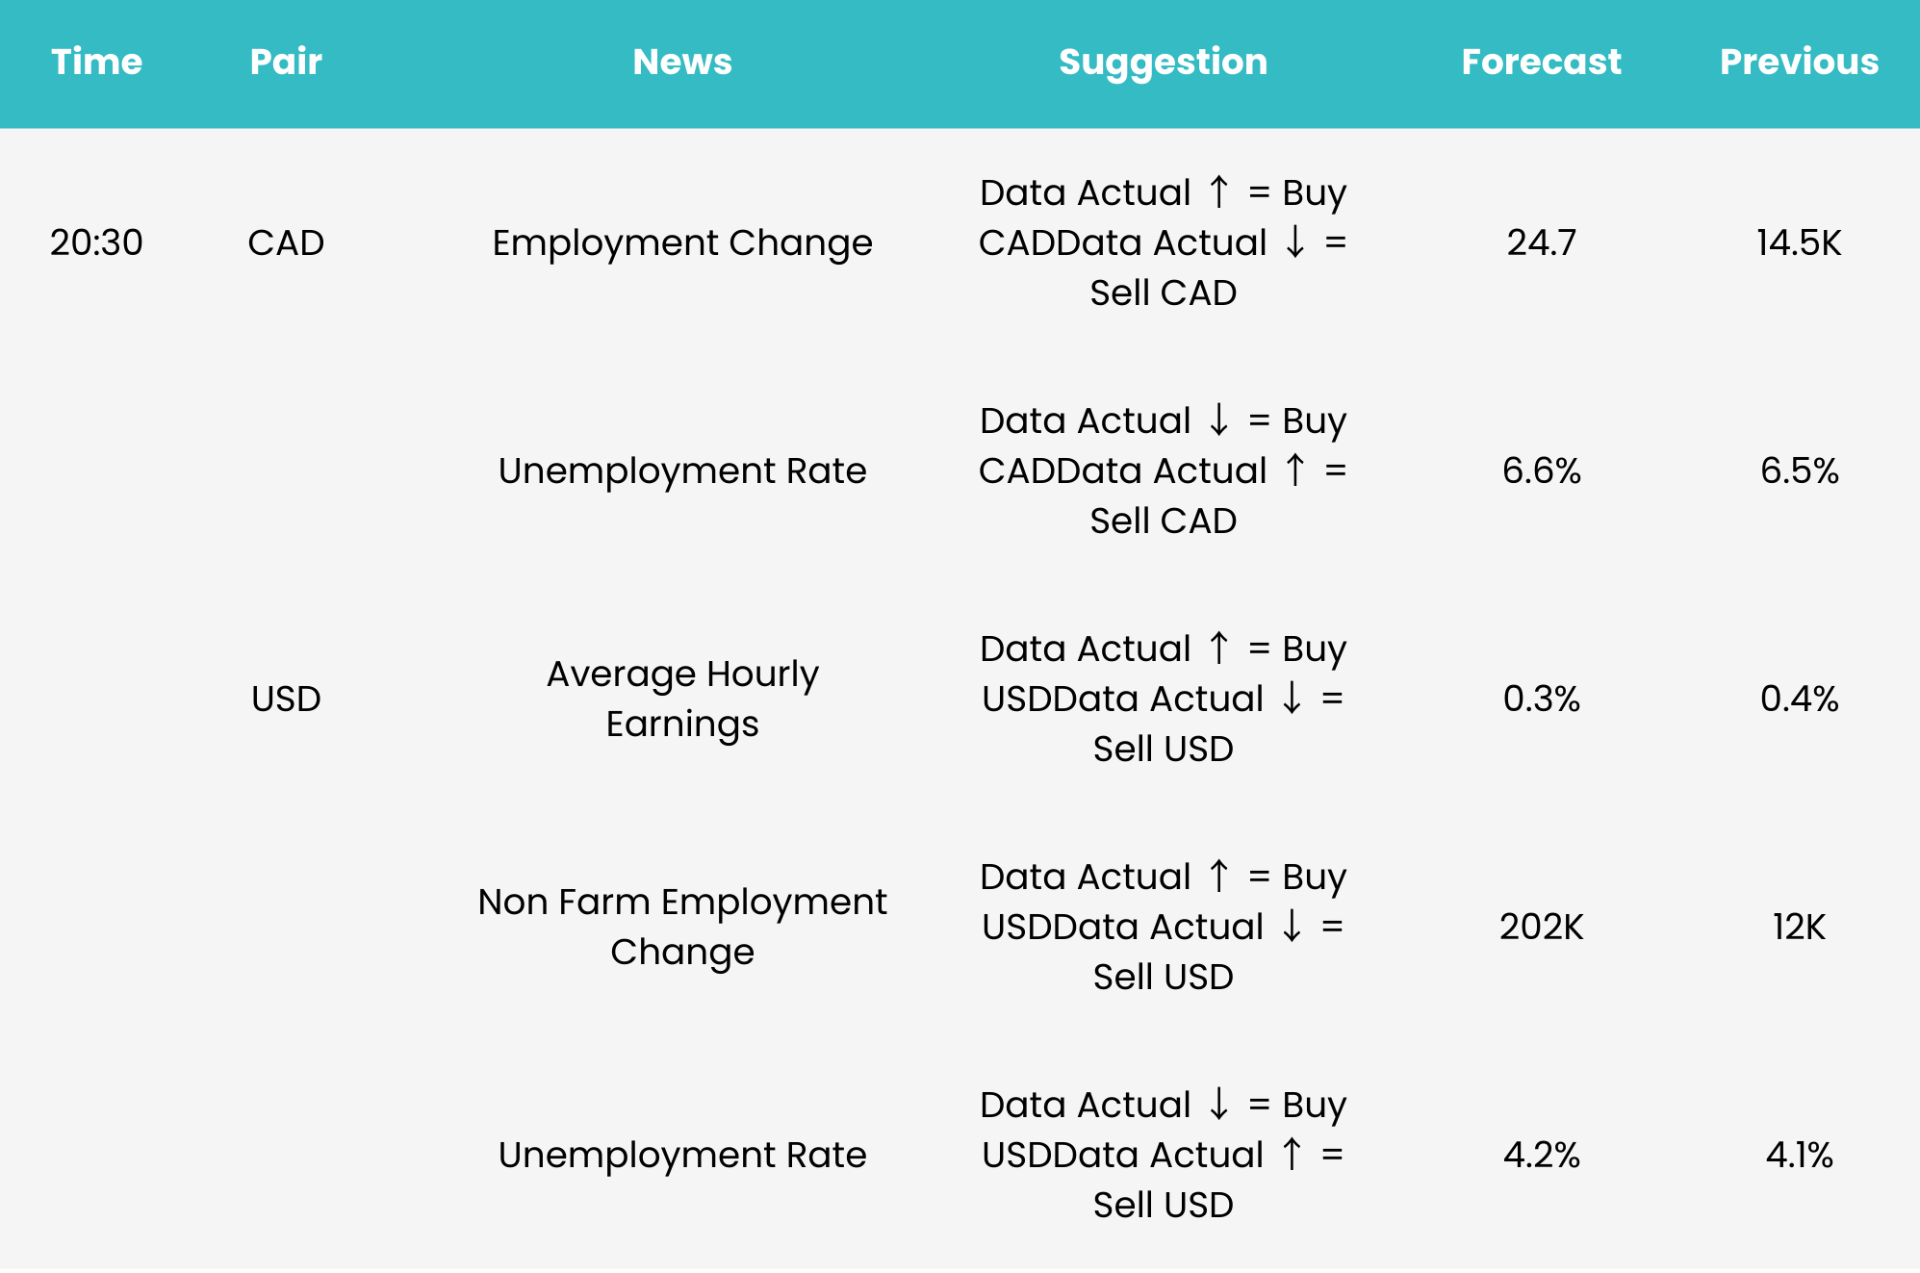Select the CAD pair cell

point(286,243)
